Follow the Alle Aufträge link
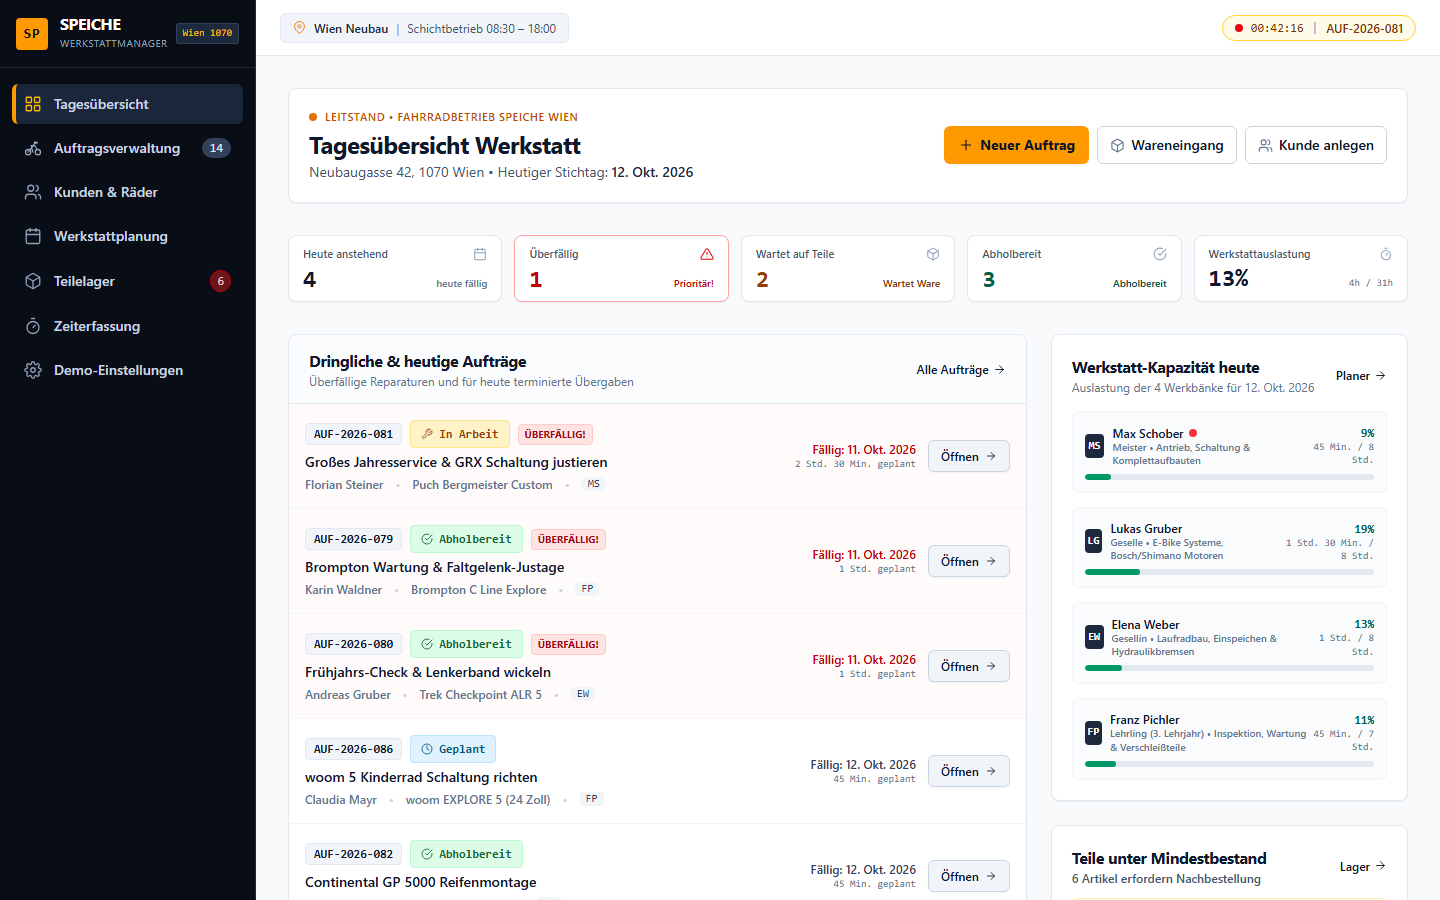The image size is (1440, 900). (961, 370)
